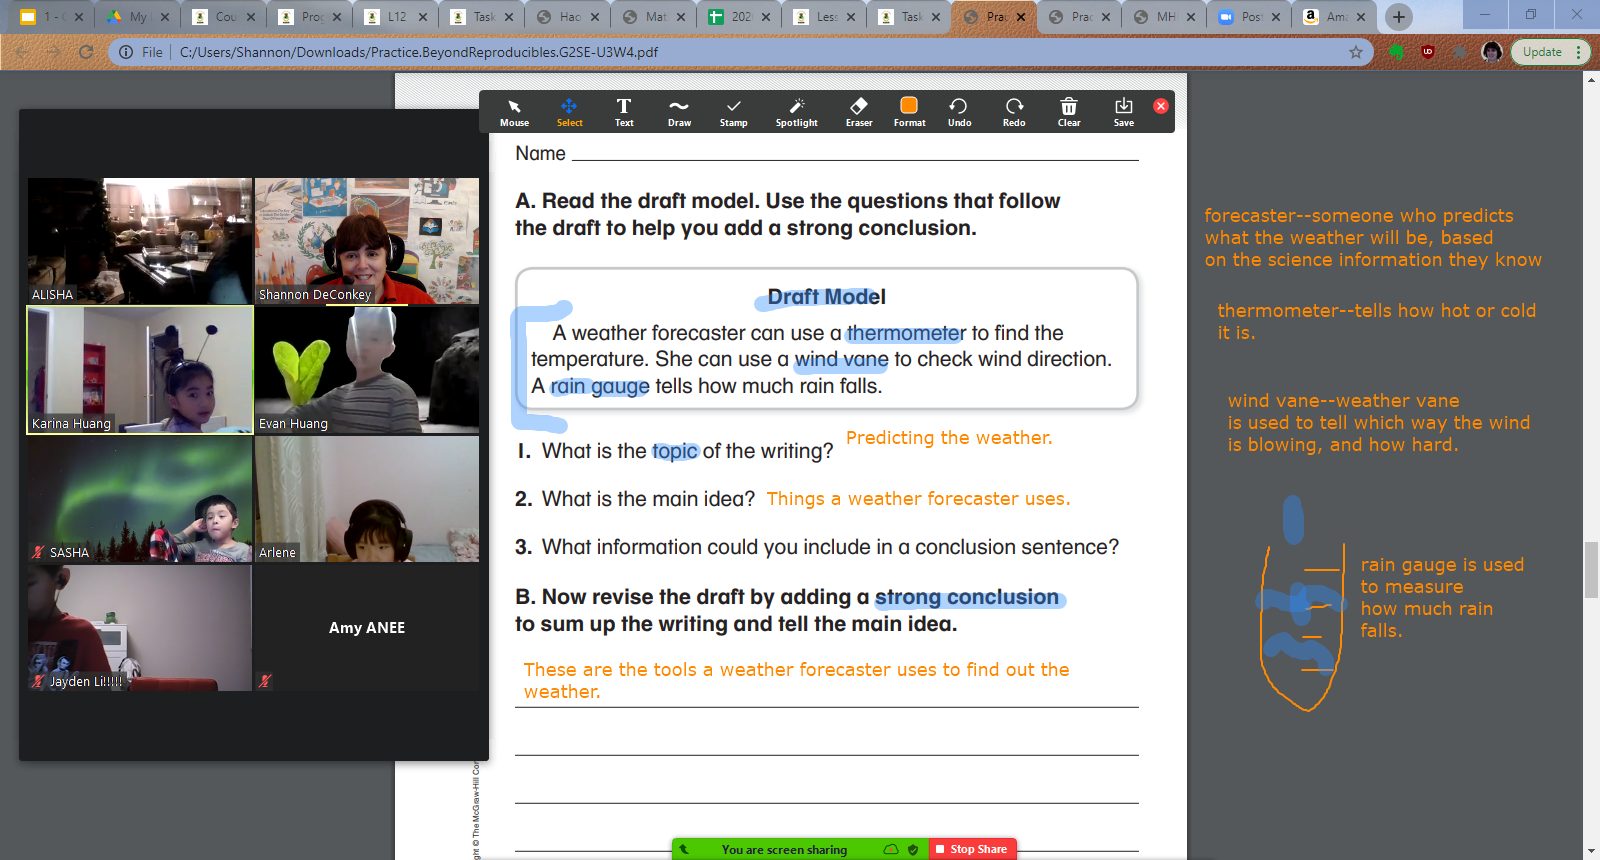The image size is (1600, 860).
Task: Select Shannon DeConkey's video thumbnail
Action: pos(367,241)
